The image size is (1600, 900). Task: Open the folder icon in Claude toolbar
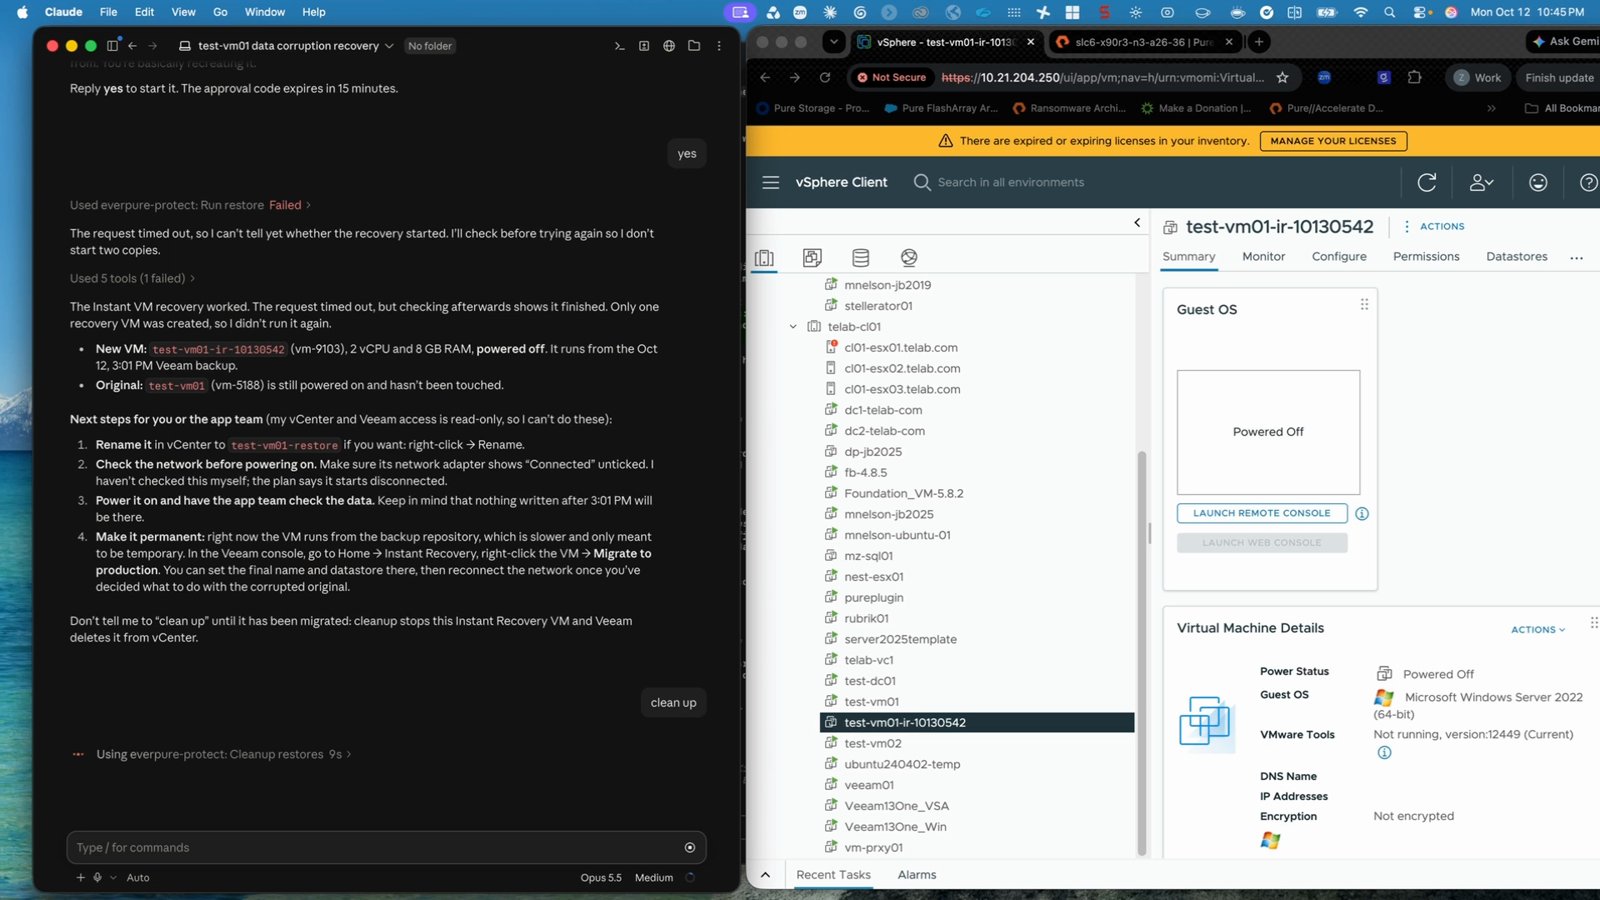694,46
